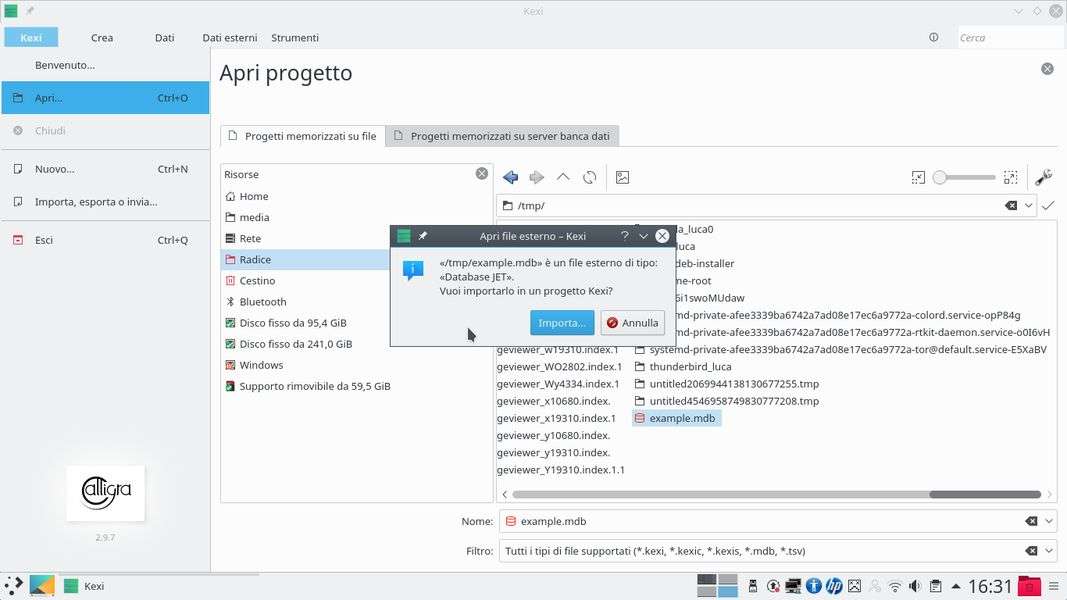
Task: Select Progetti memorizzati su file tab
Action: point(303,136)
